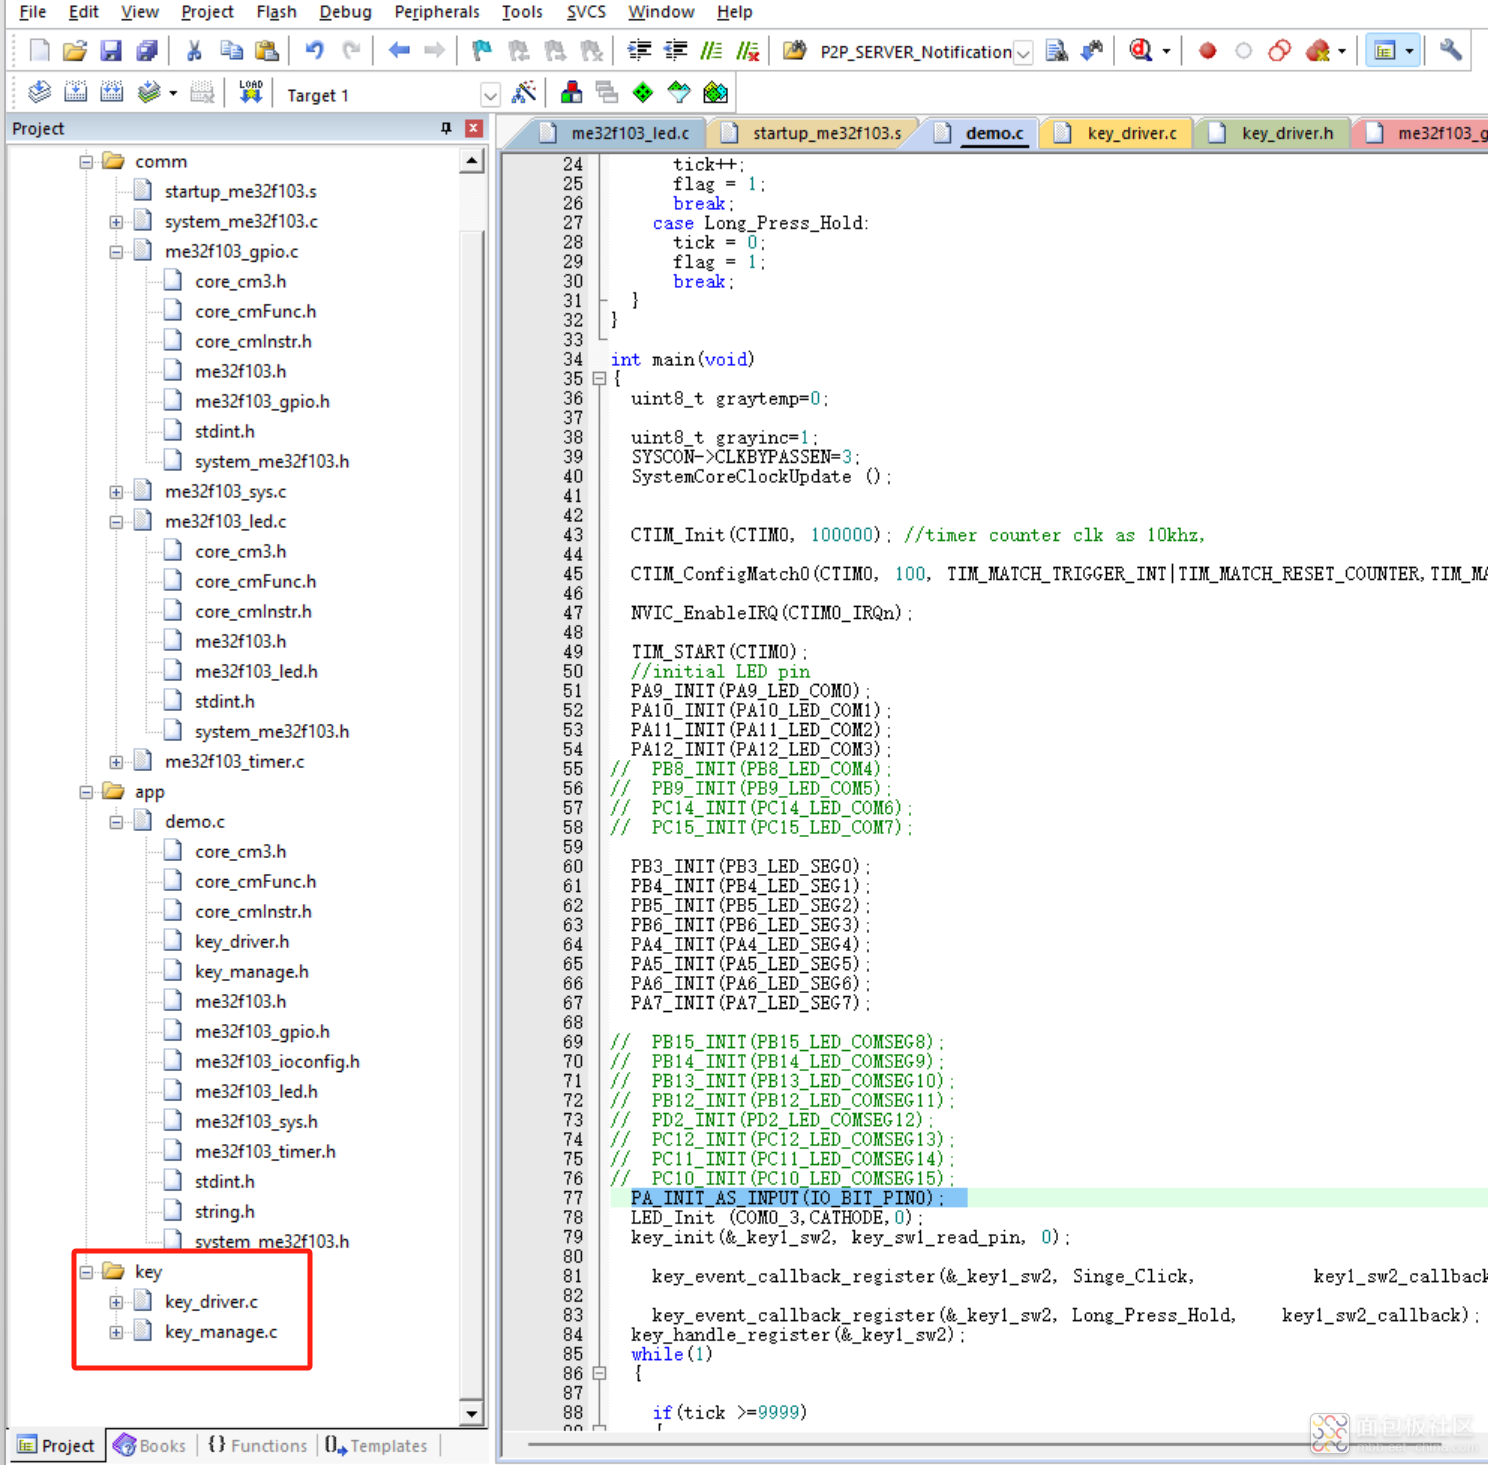Insert a bookmark with the flag icon
Screen dimensions: 1488x1465
point(482,50)
